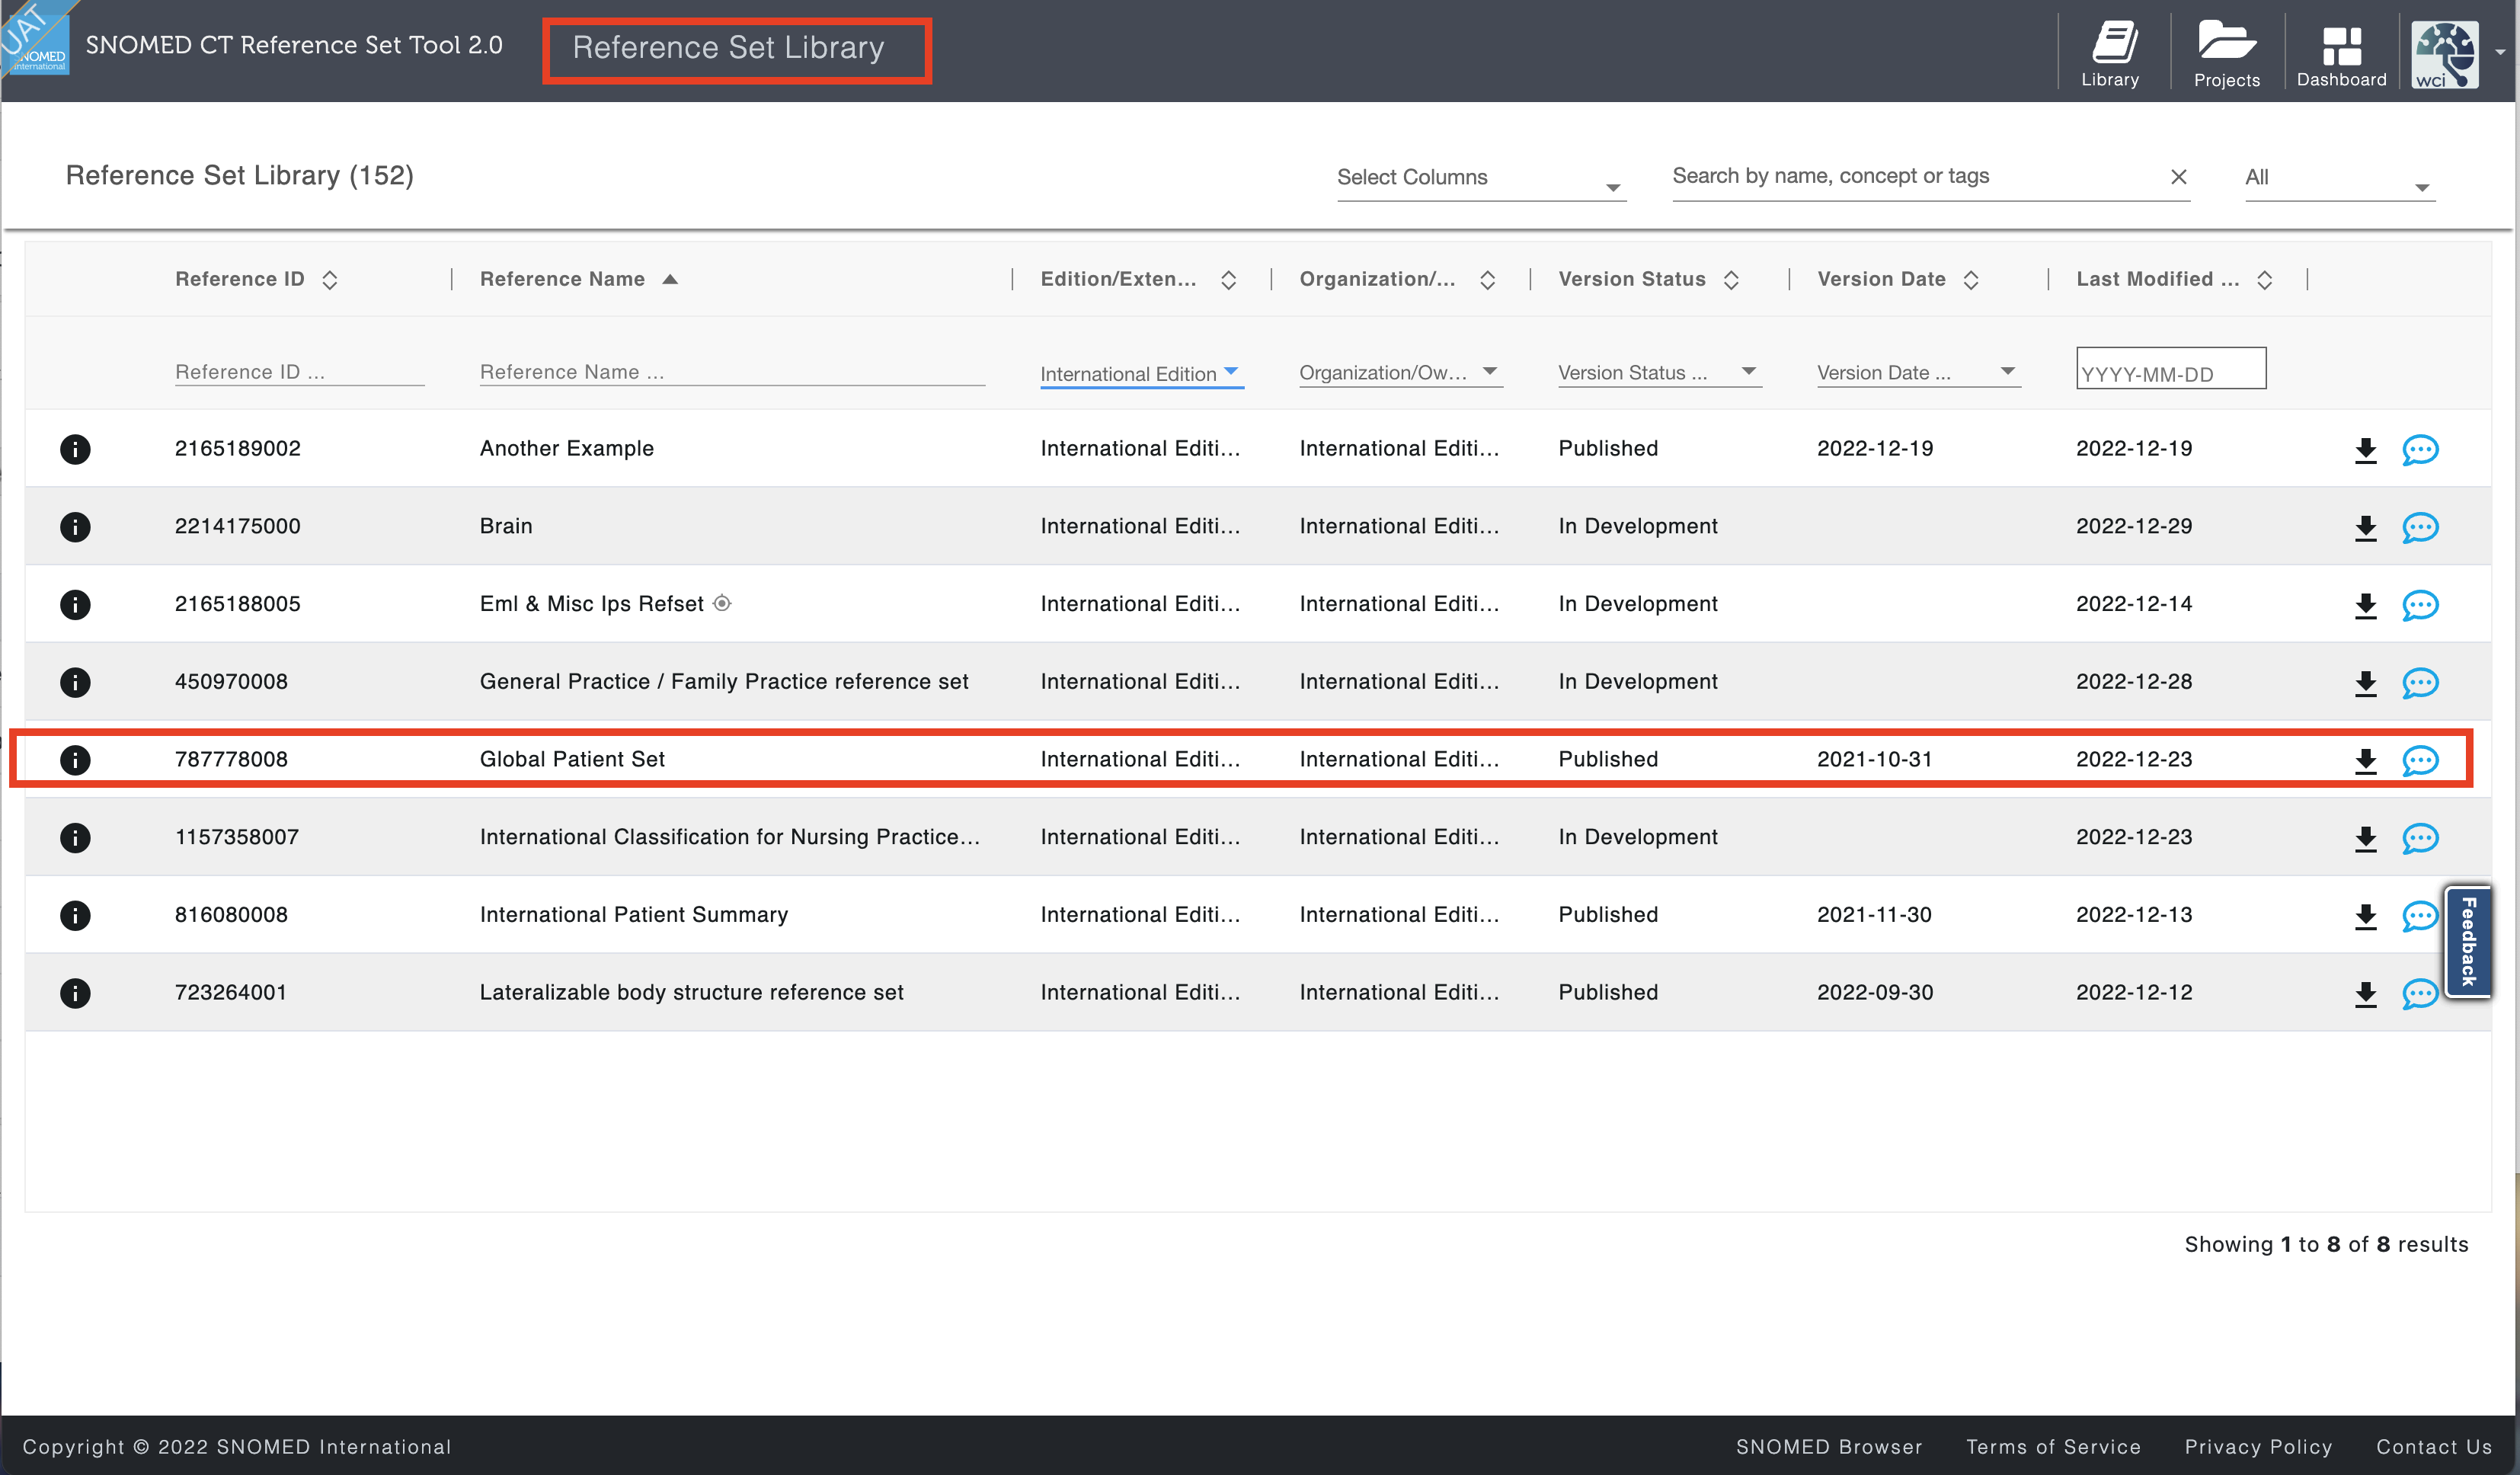Download Eml & Misc Ips Refset
The image size is (2520, 1475).
2365,605
